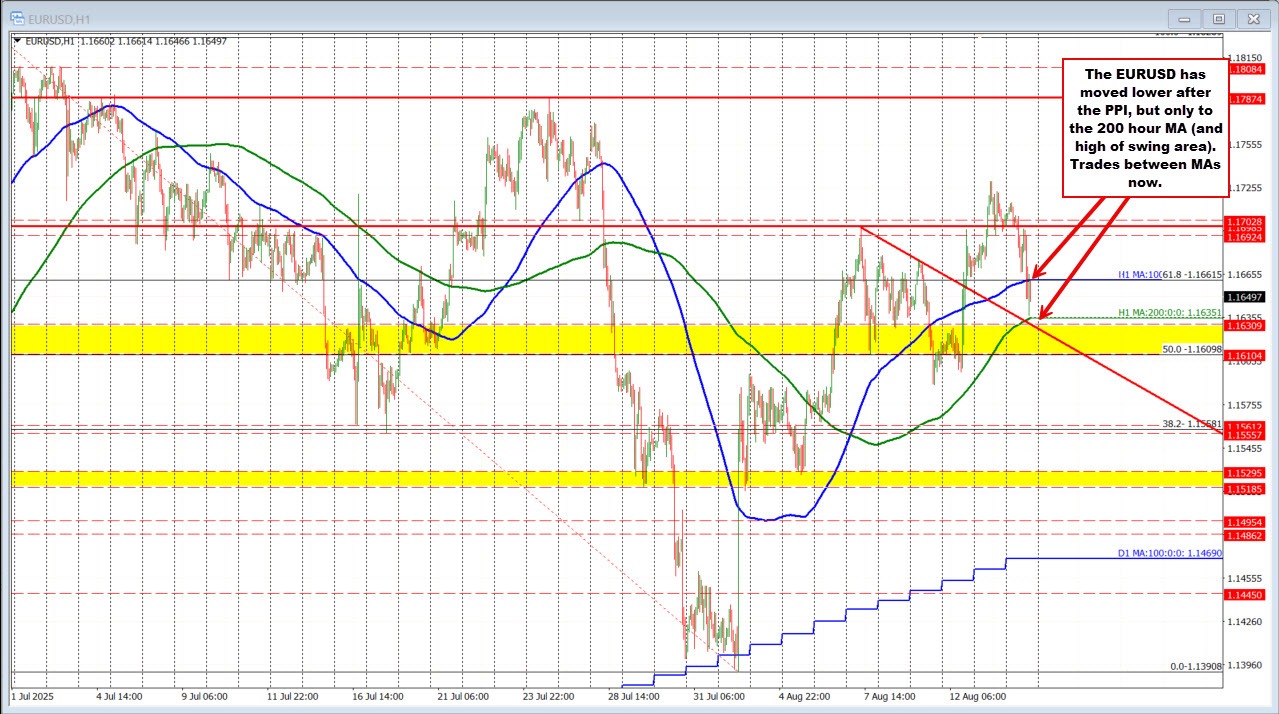
Task: Click the 1.16309 red price label
Action: [x=1246, y=326]
